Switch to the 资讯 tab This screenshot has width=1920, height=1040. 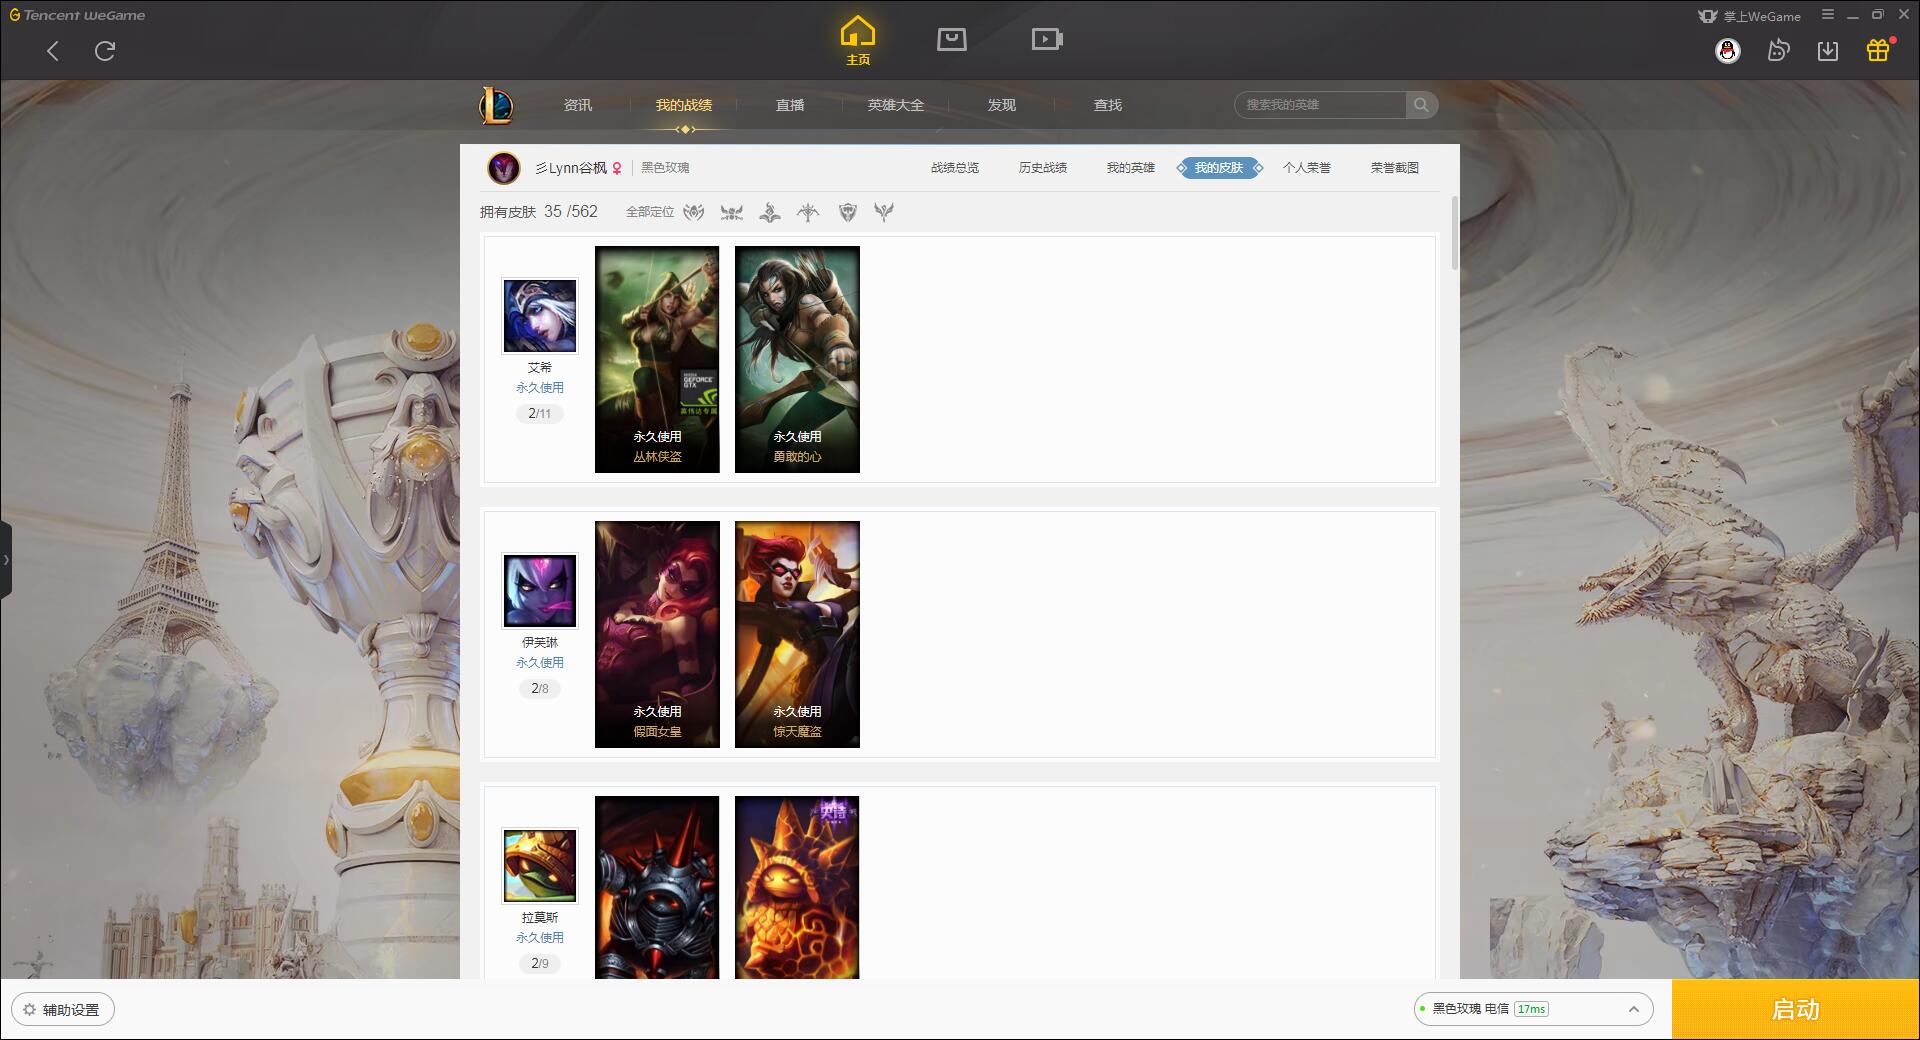click(x=577, y=105)
